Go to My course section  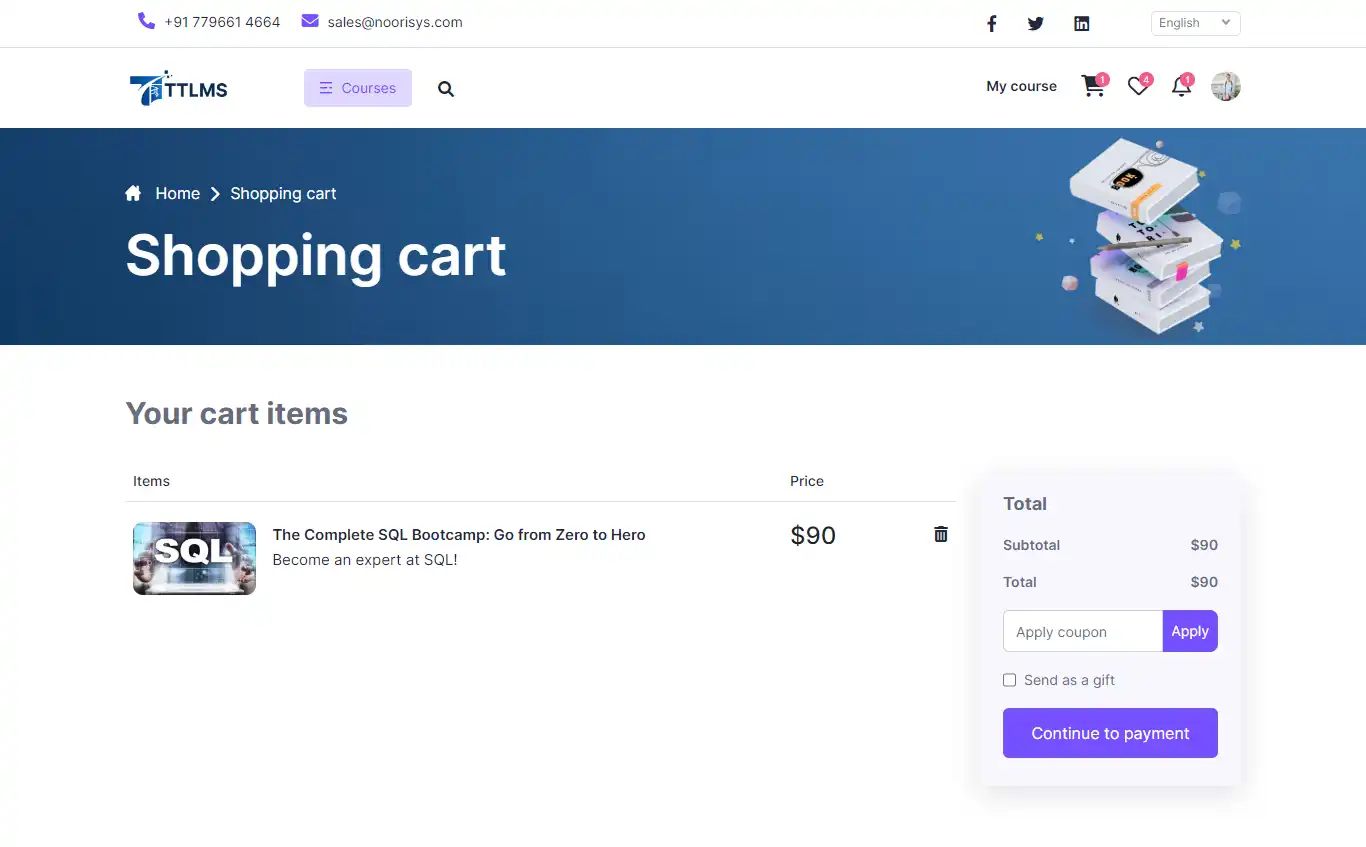[x=1021, y=86]
